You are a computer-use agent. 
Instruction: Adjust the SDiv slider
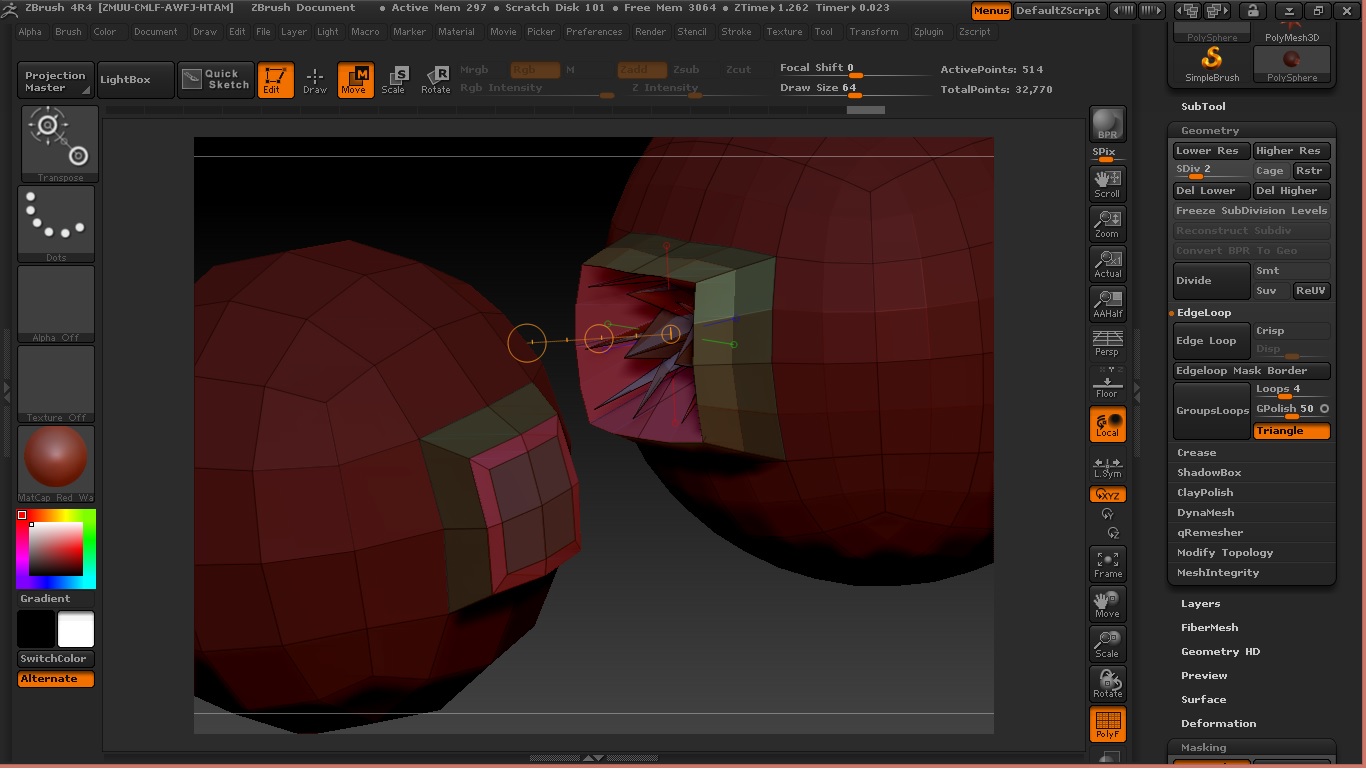1212,171
